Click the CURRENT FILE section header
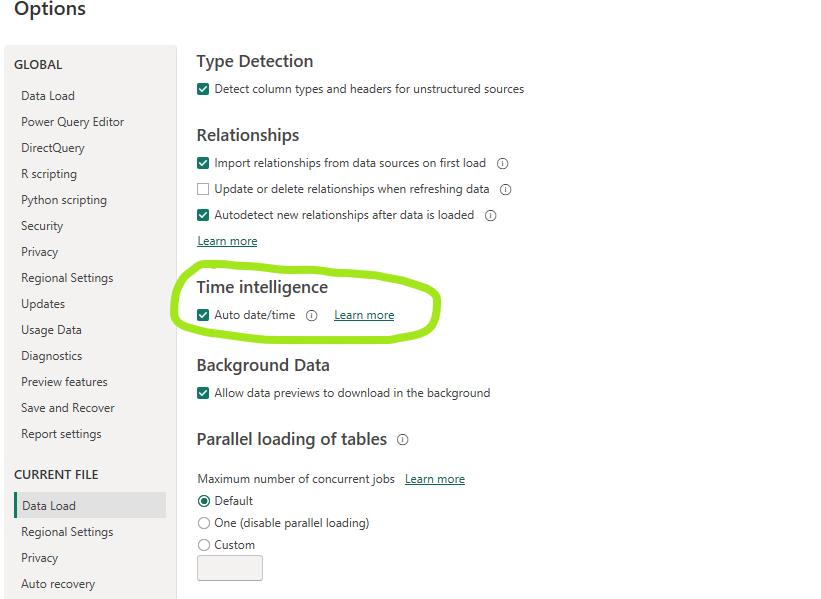 [x=56, y=475]
